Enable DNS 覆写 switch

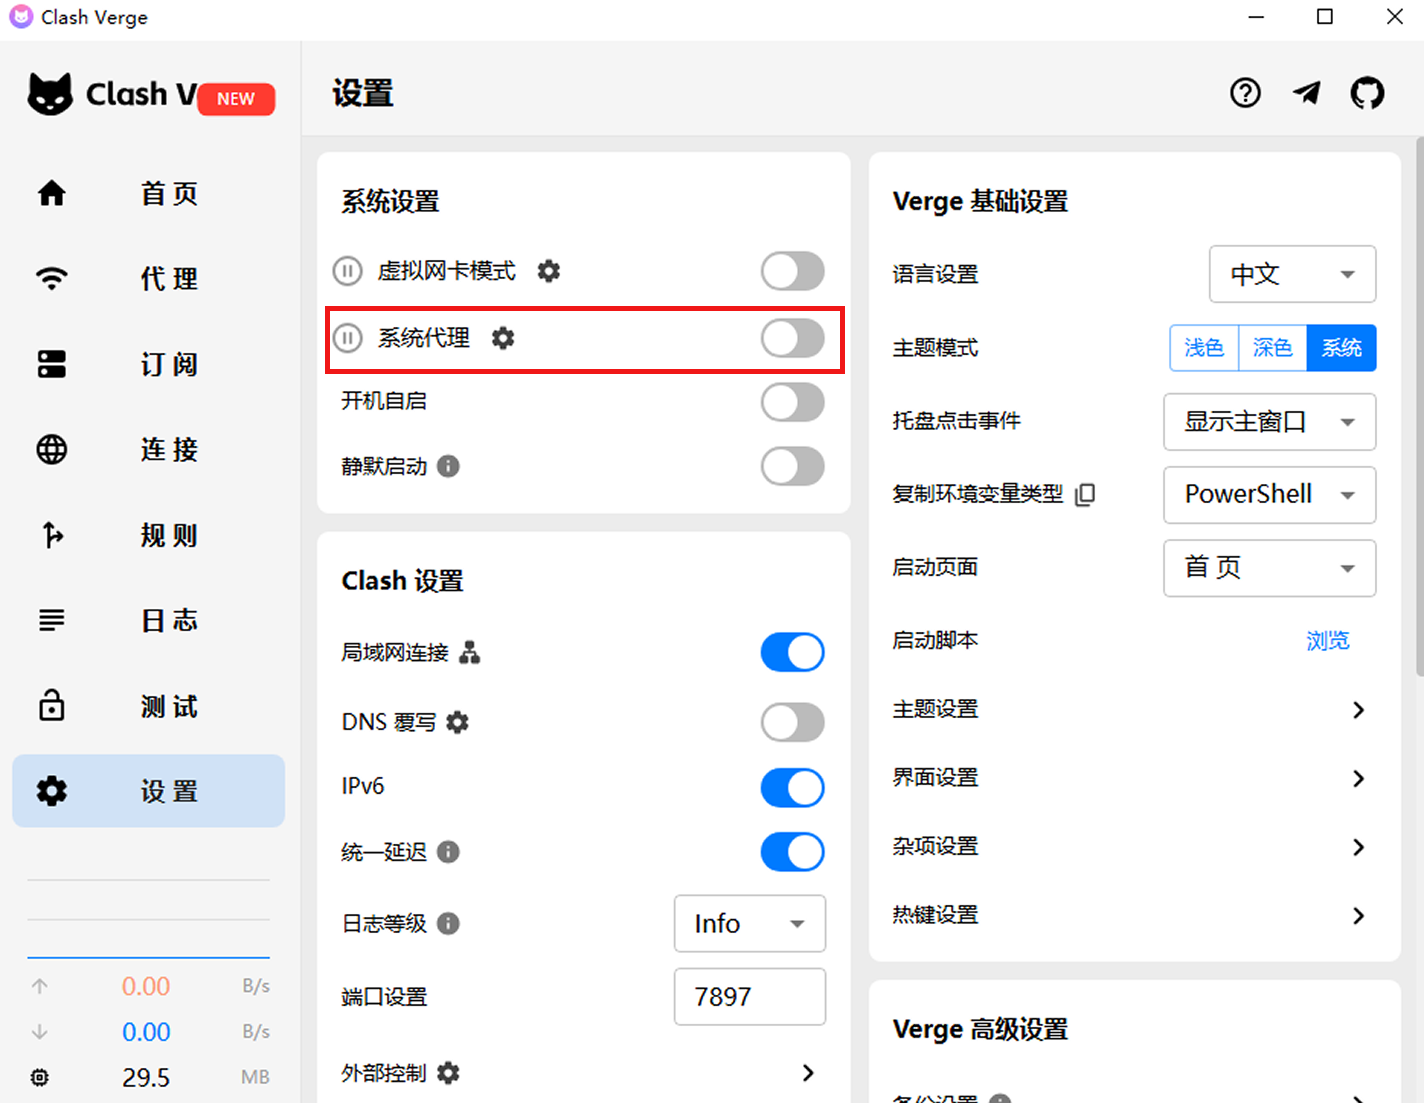pyautogui.click(x=793, y=722)
